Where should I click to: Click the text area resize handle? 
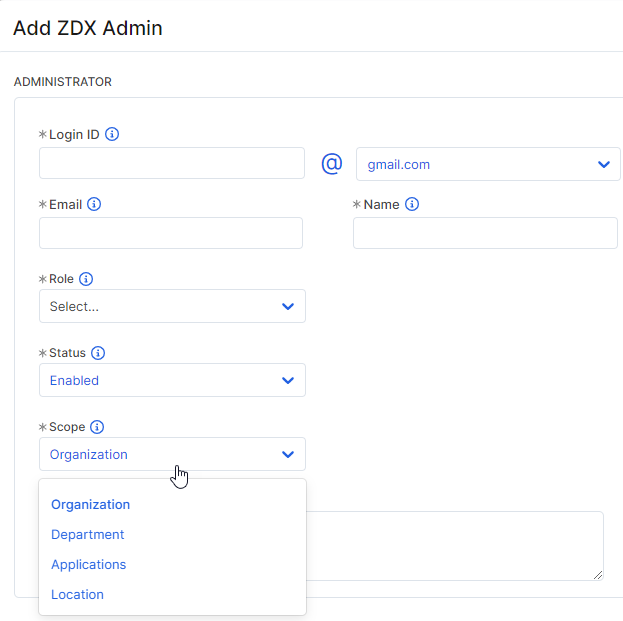(x=598, y=575)
